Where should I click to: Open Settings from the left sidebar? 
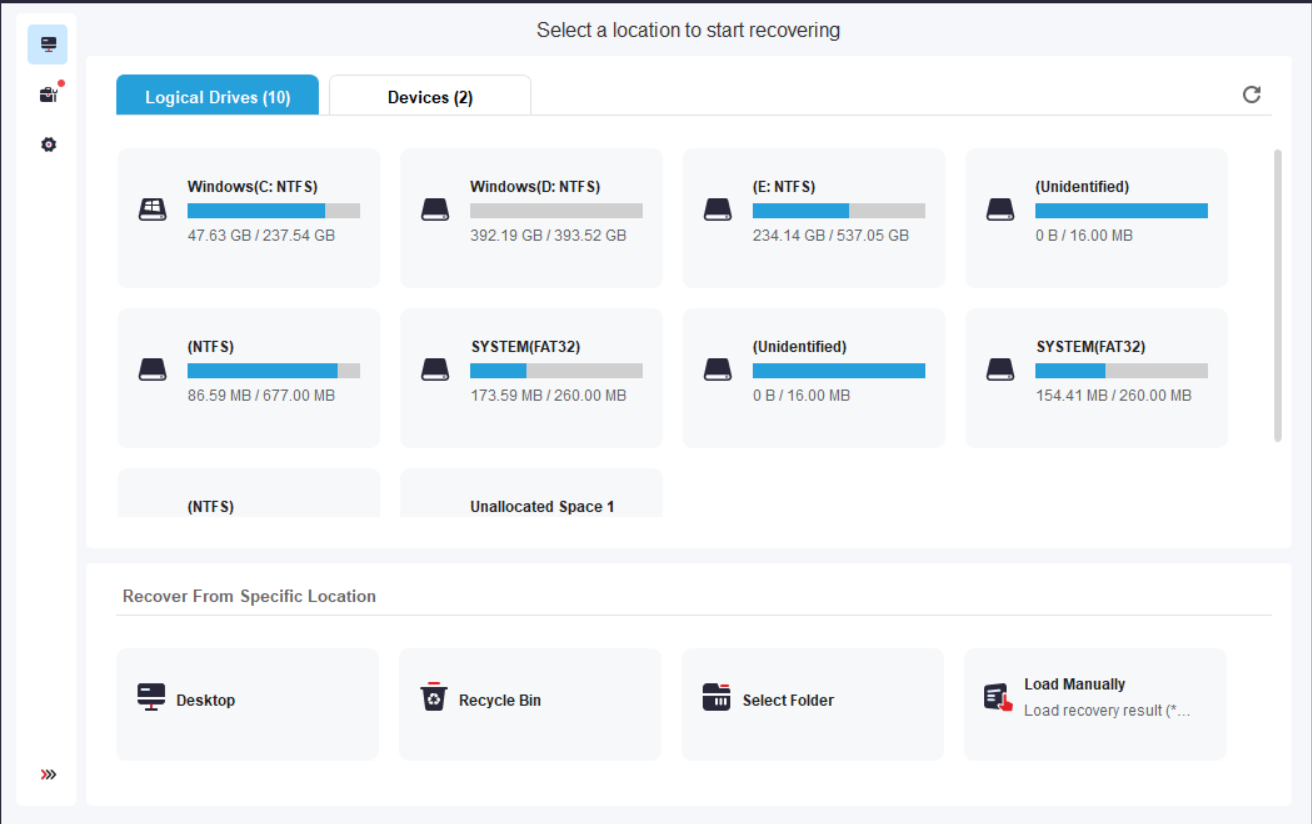coord(47,144)
